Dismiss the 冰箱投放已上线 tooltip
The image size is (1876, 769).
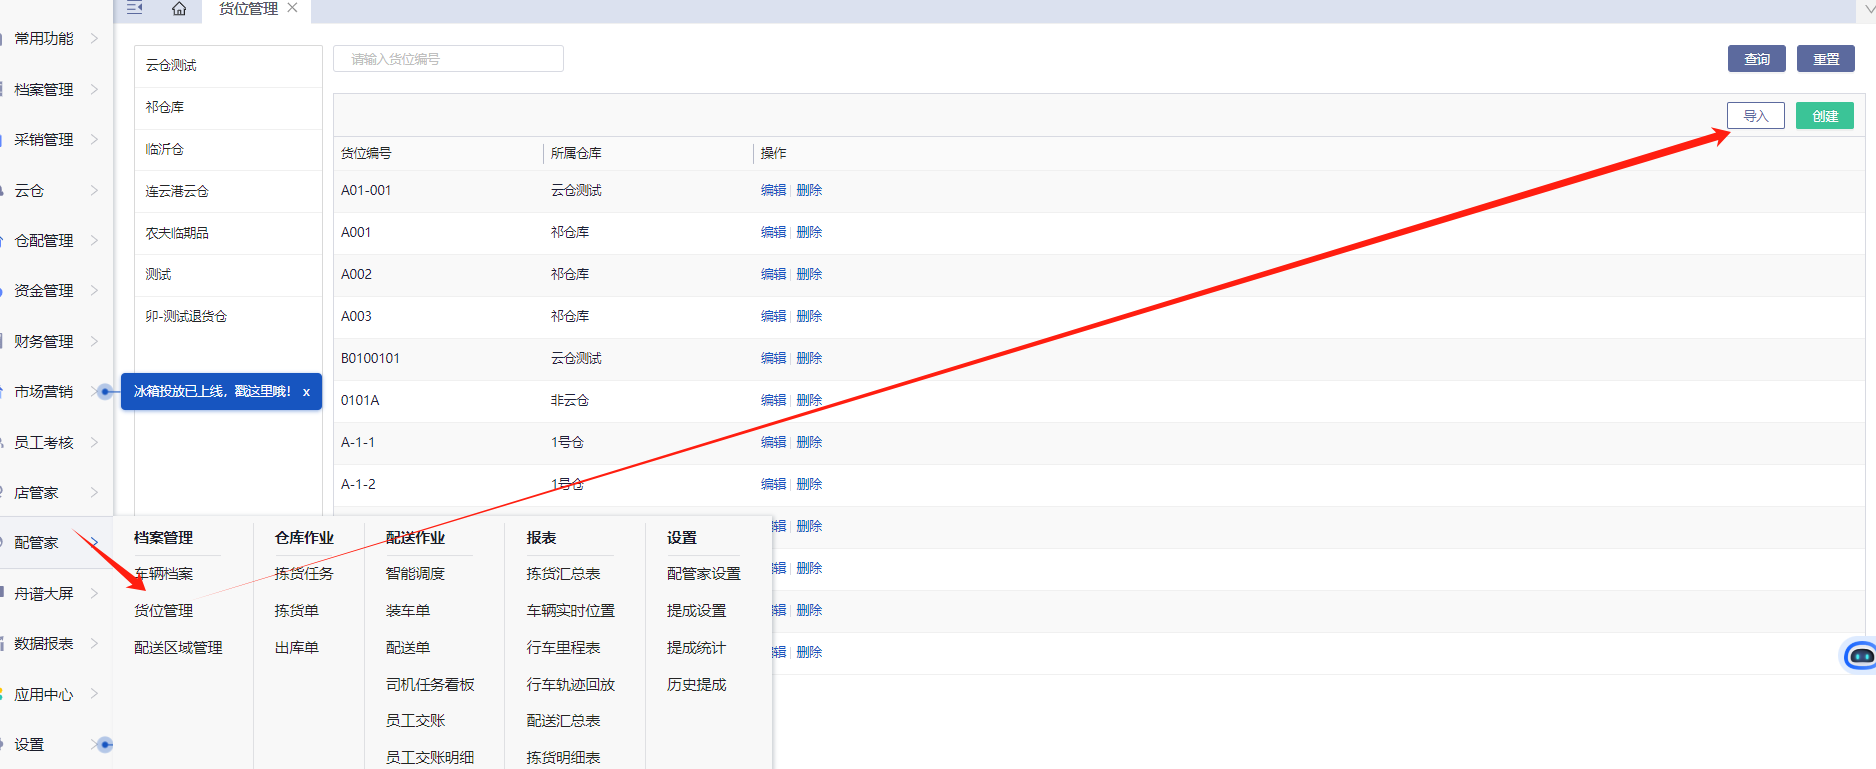[x=306, y=392]
